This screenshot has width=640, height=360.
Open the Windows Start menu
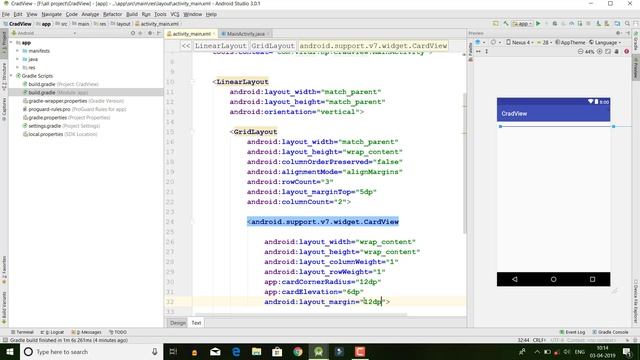[10, 351]
